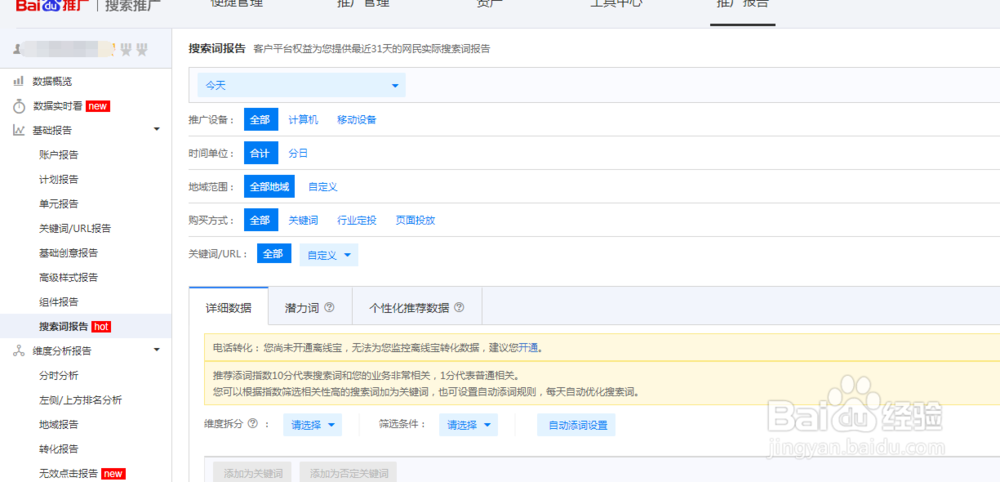The width and height of the screenshot is (1000, 482).
Task: Open 关键词/URL报告 in sidebar
Action: (75, 228)
